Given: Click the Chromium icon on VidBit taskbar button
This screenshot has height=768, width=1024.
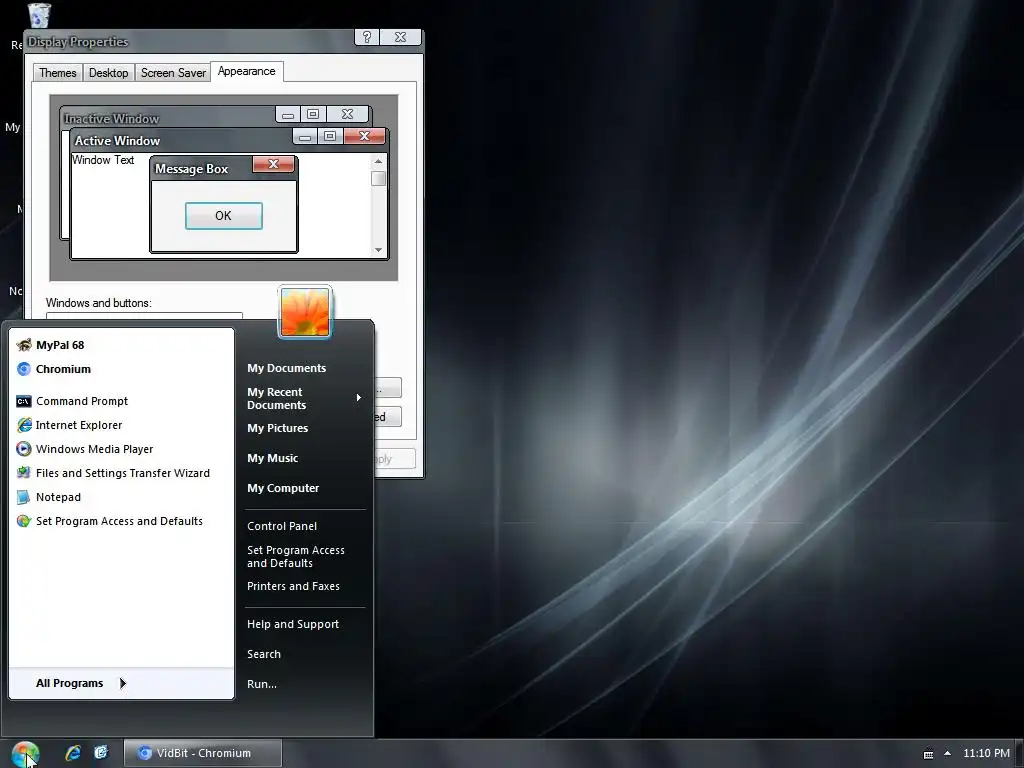Looking at the screenshot, I should 144,753.
